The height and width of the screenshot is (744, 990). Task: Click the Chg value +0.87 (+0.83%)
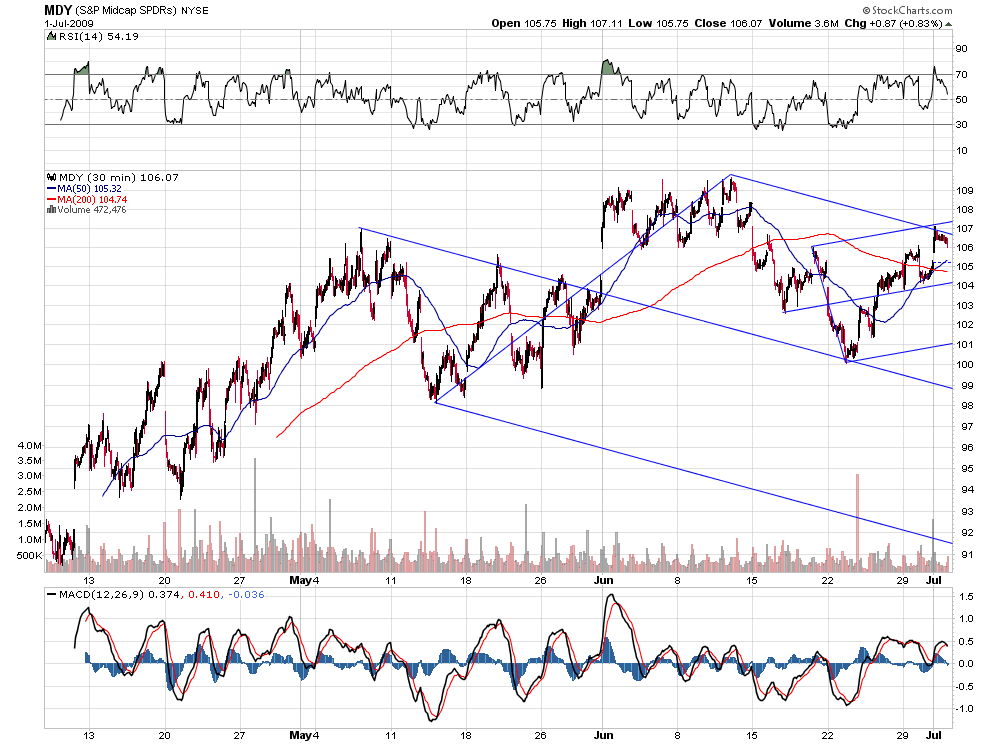906,23
